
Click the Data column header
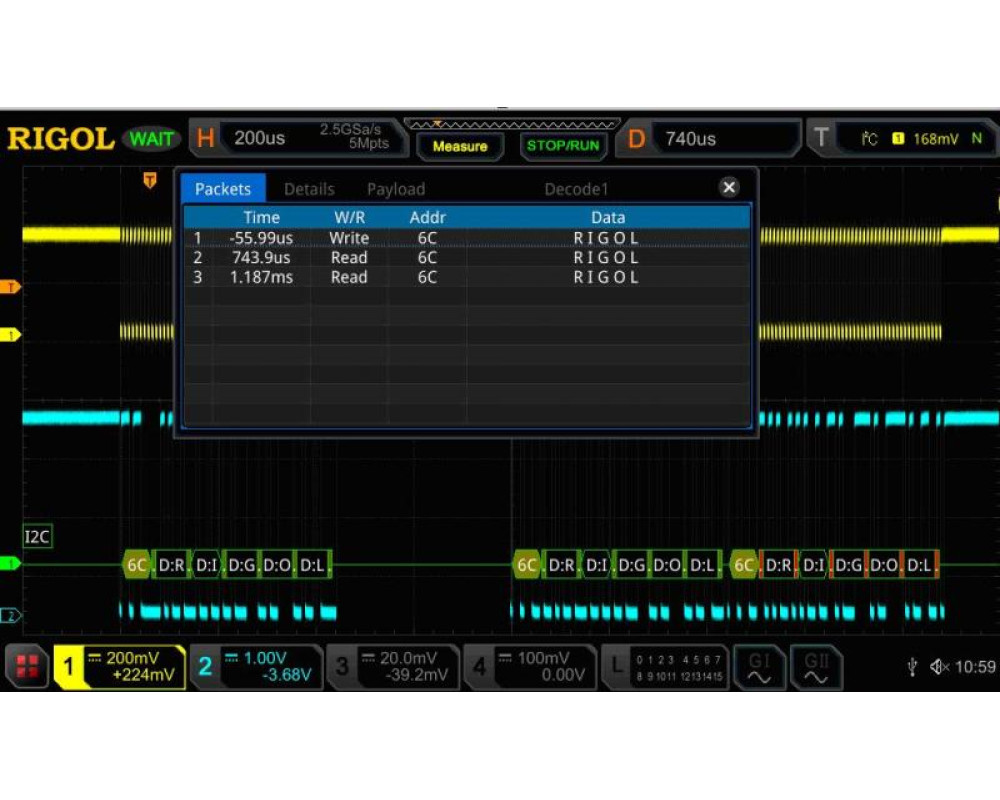click(608, 218)
